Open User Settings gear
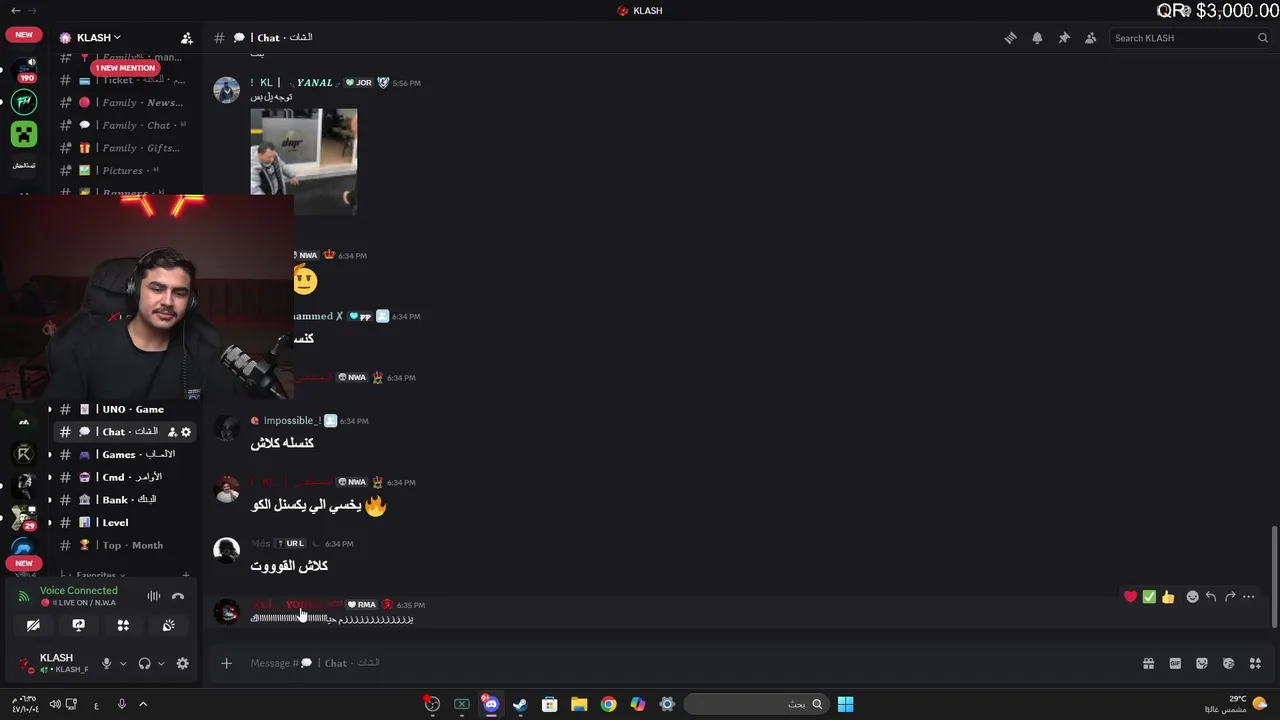Viewport: 1280px width, 720px height. point(182,663)
